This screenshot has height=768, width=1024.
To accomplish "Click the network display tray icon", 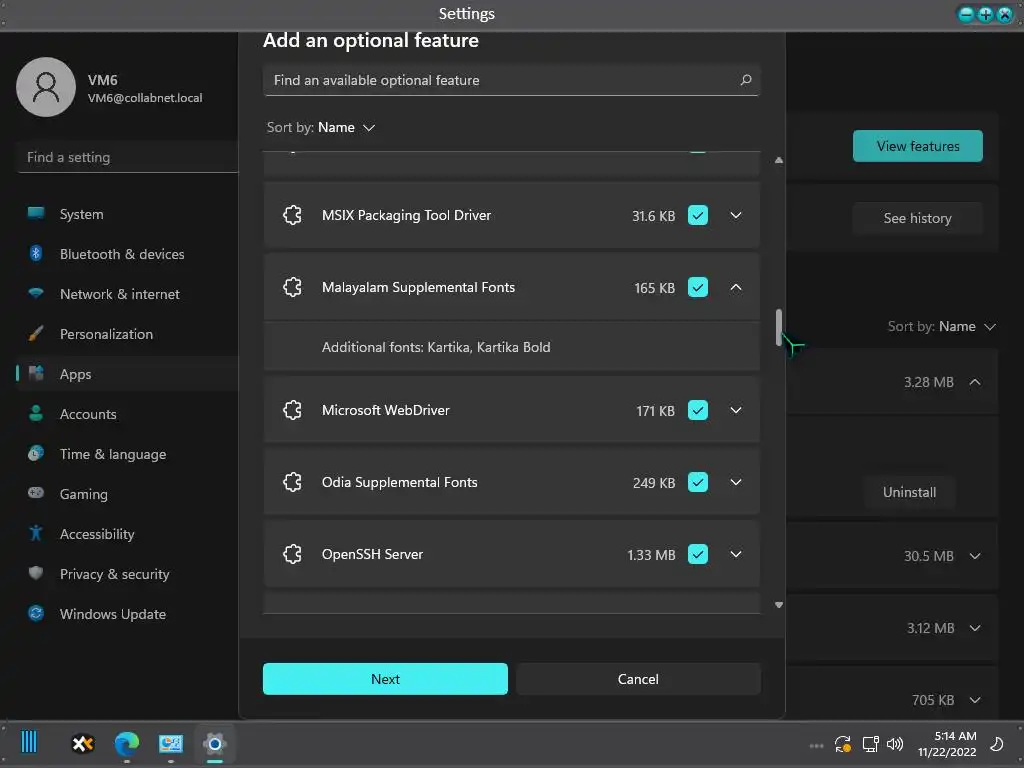I will 870,744.
